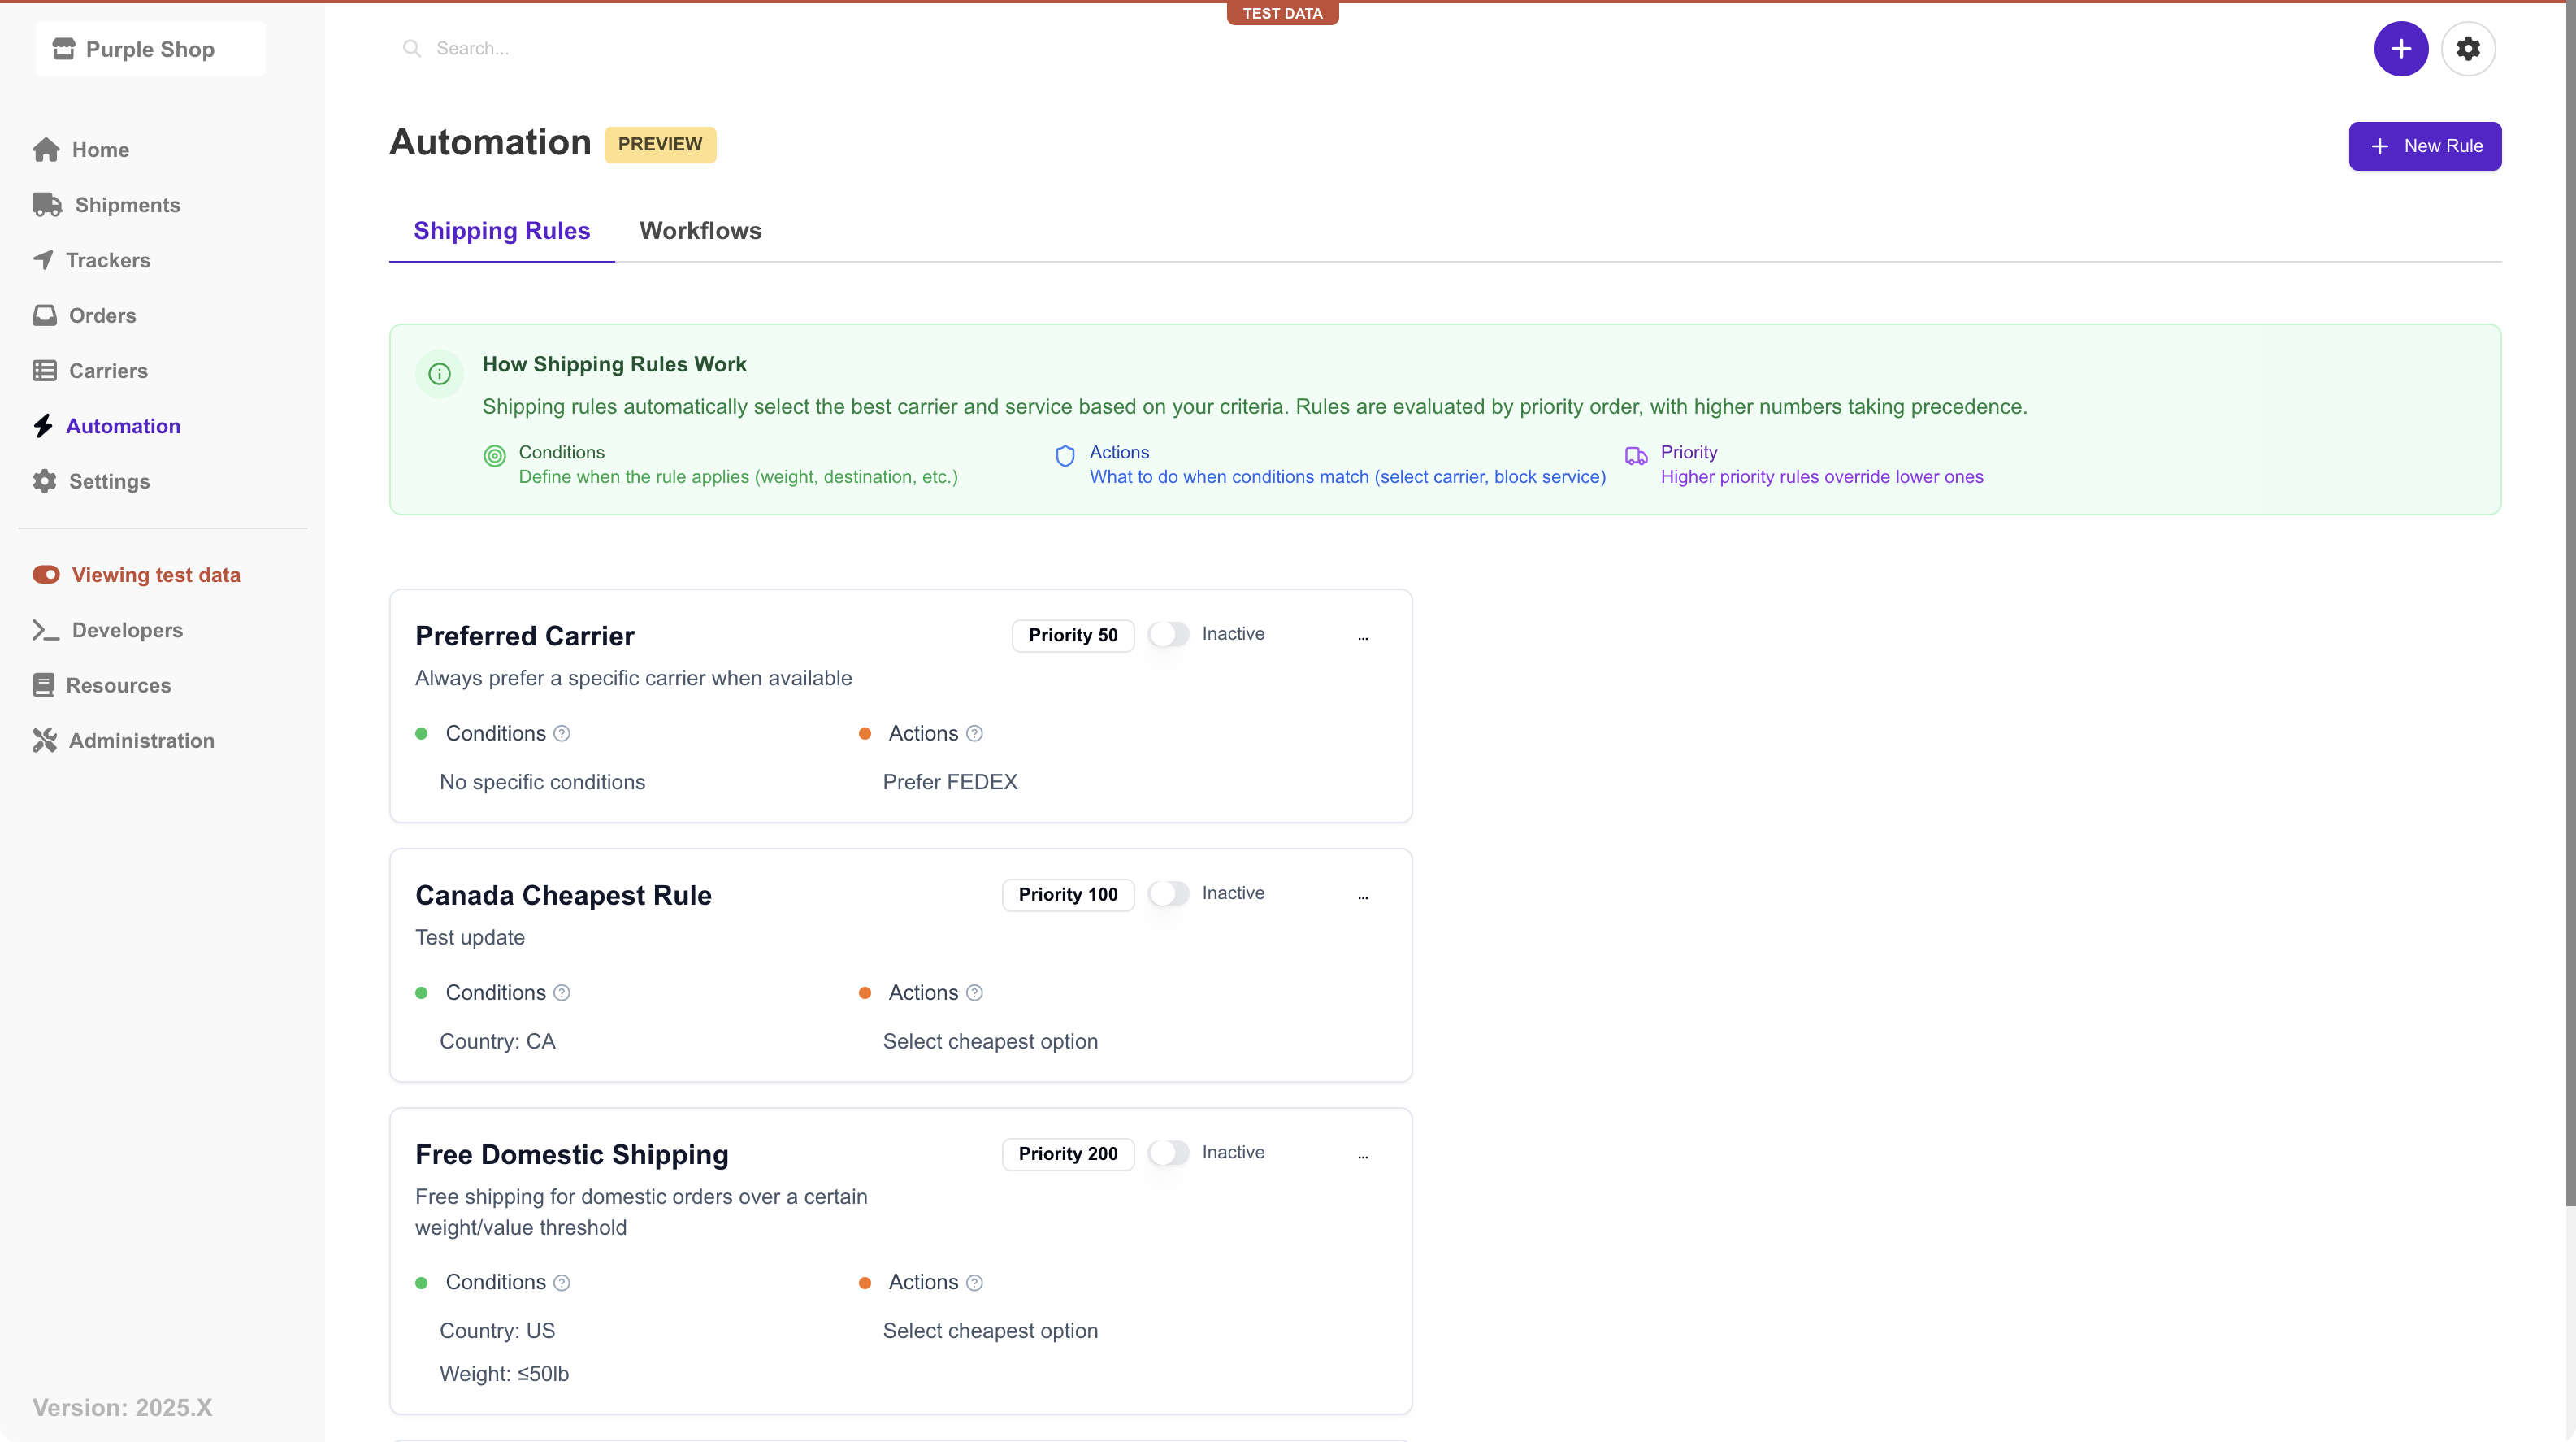The height and width of the screenshot is (1442, 2576).
Task: Click the Automation lightning icon
Action: [44, 425]
